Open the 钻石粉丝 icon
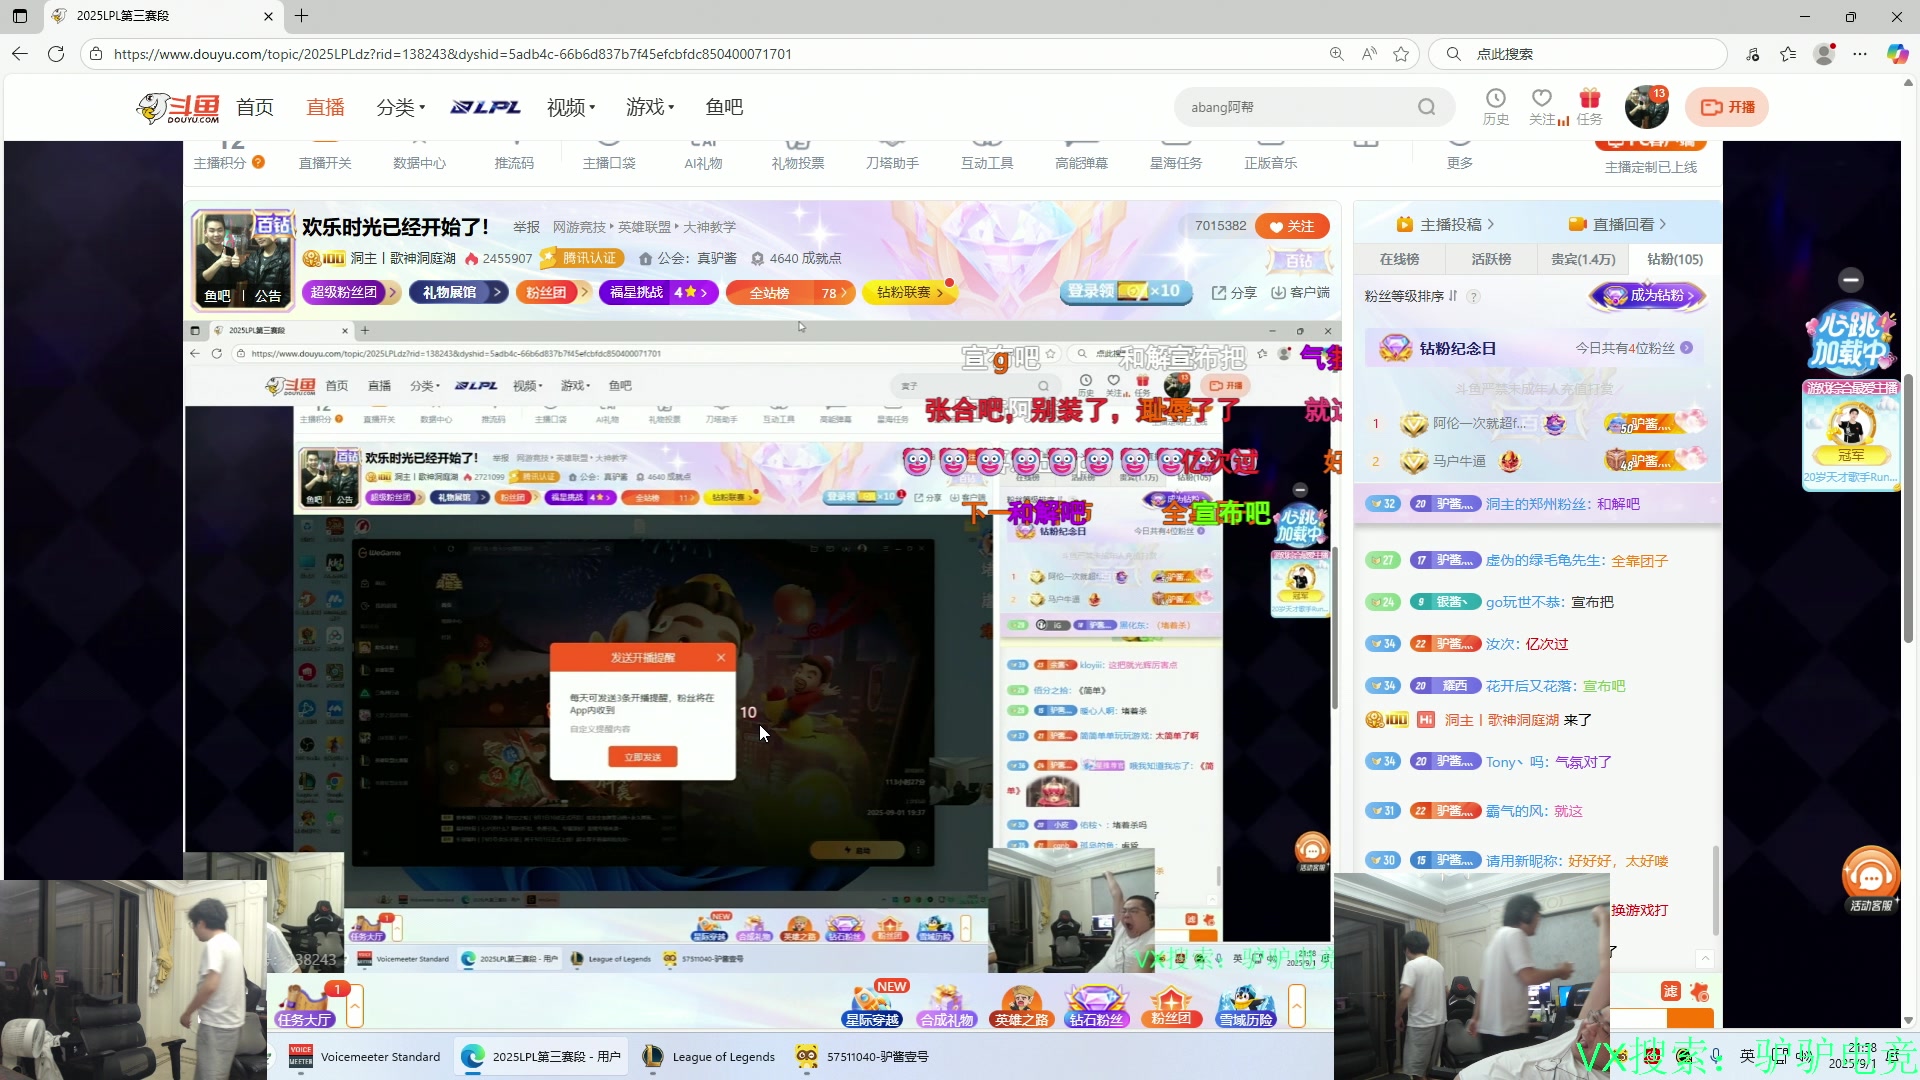The height and width of the screenshot is (1080, 1920). [1096, 1005]
